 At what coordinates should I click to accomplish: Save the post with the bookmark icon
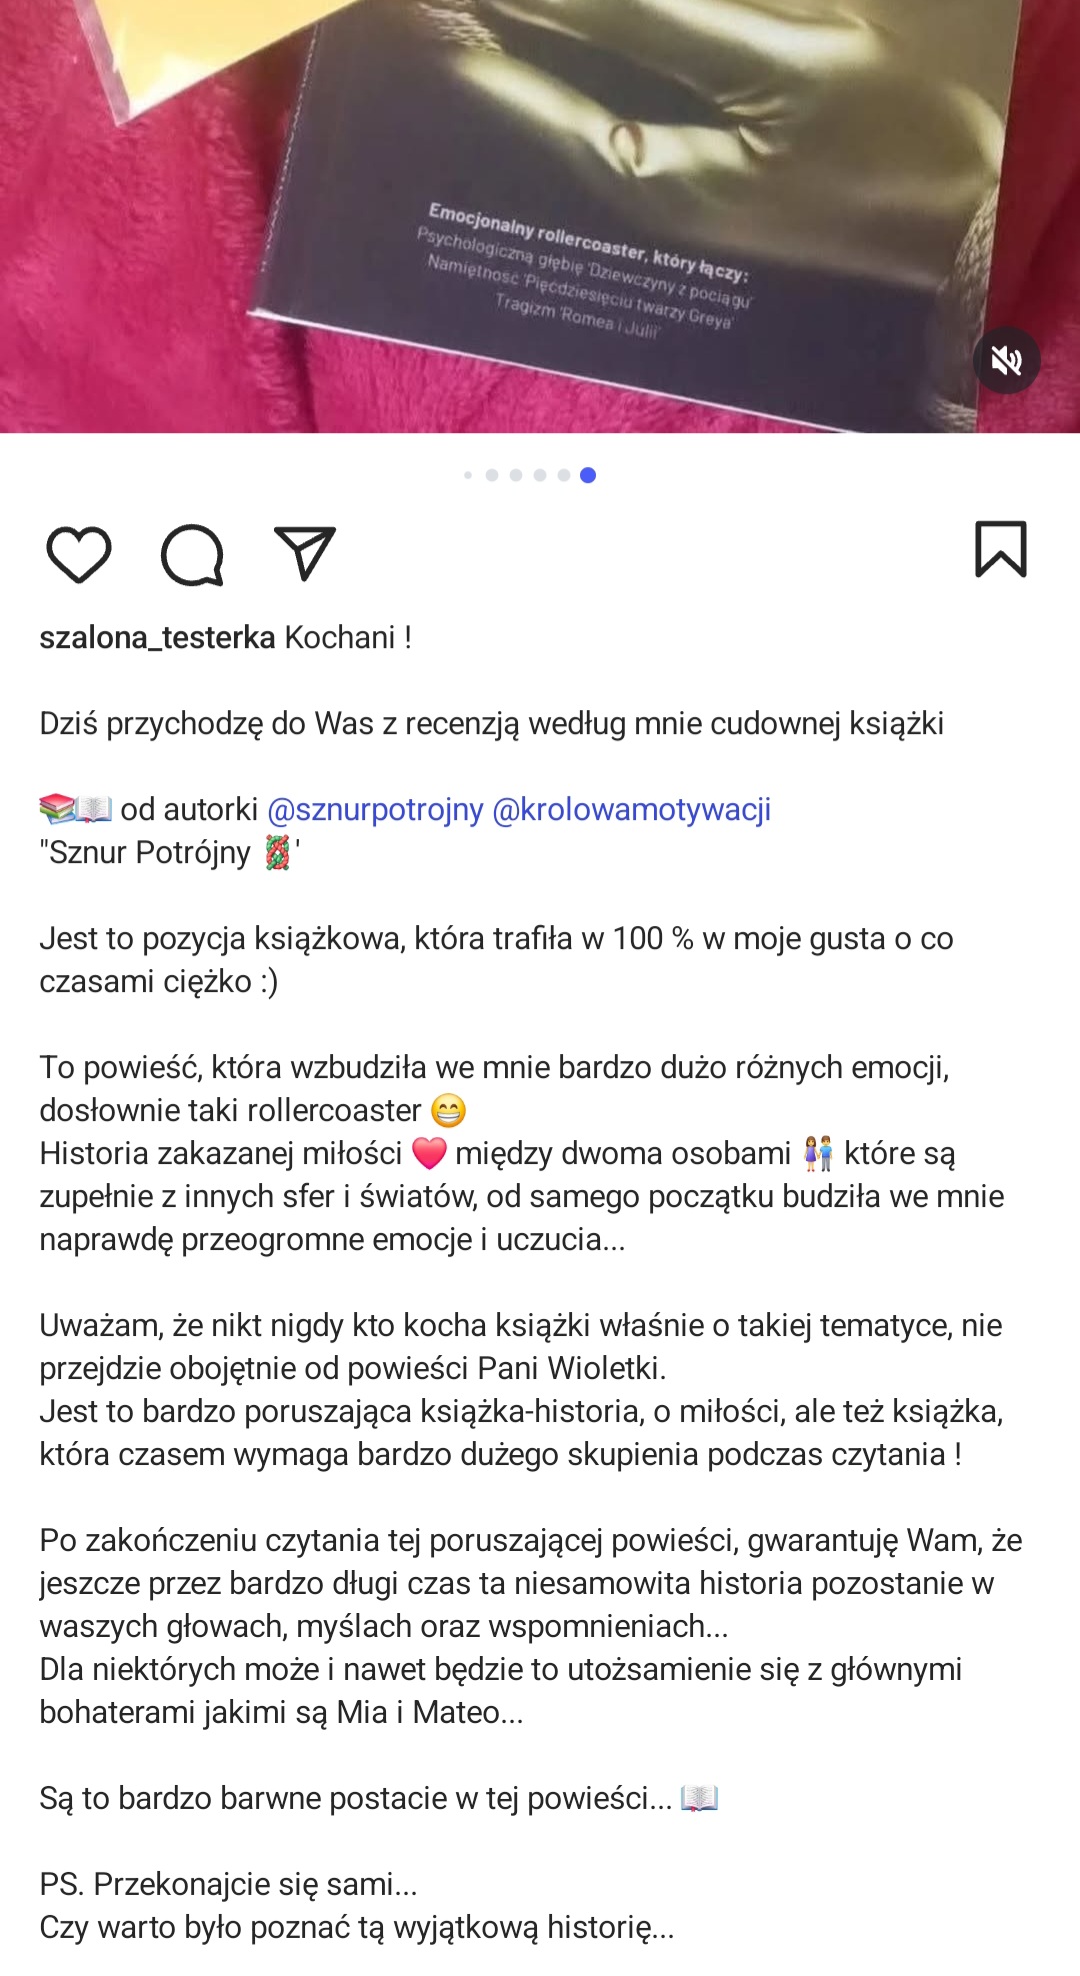[x=1001, y=549]
